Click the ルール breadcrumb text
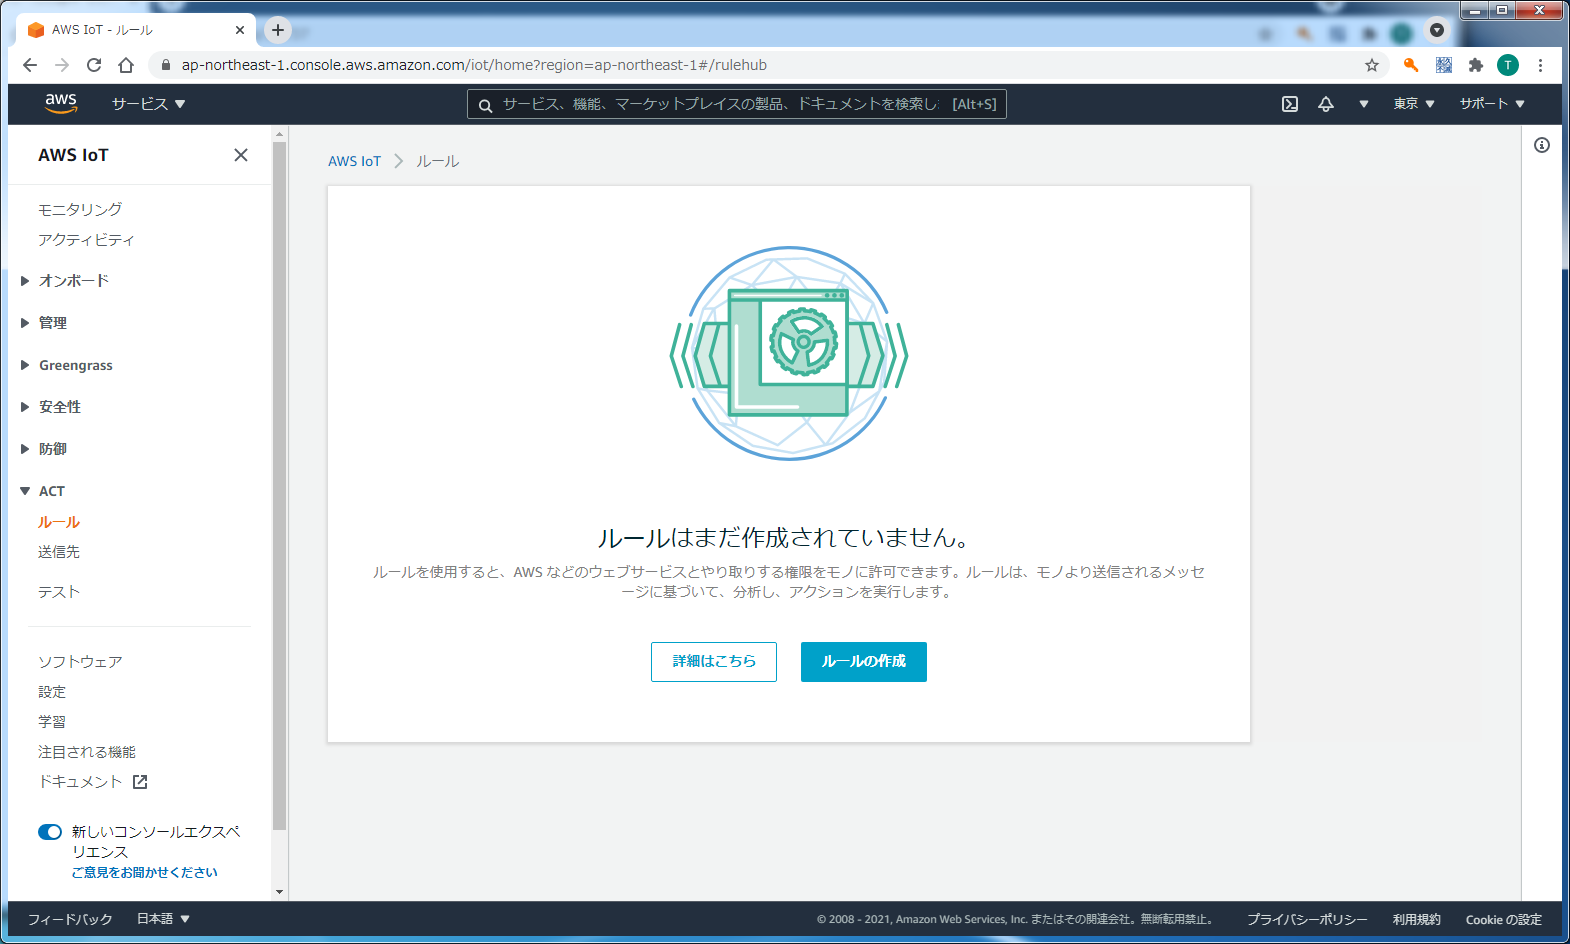 click(x=438, y=161)
